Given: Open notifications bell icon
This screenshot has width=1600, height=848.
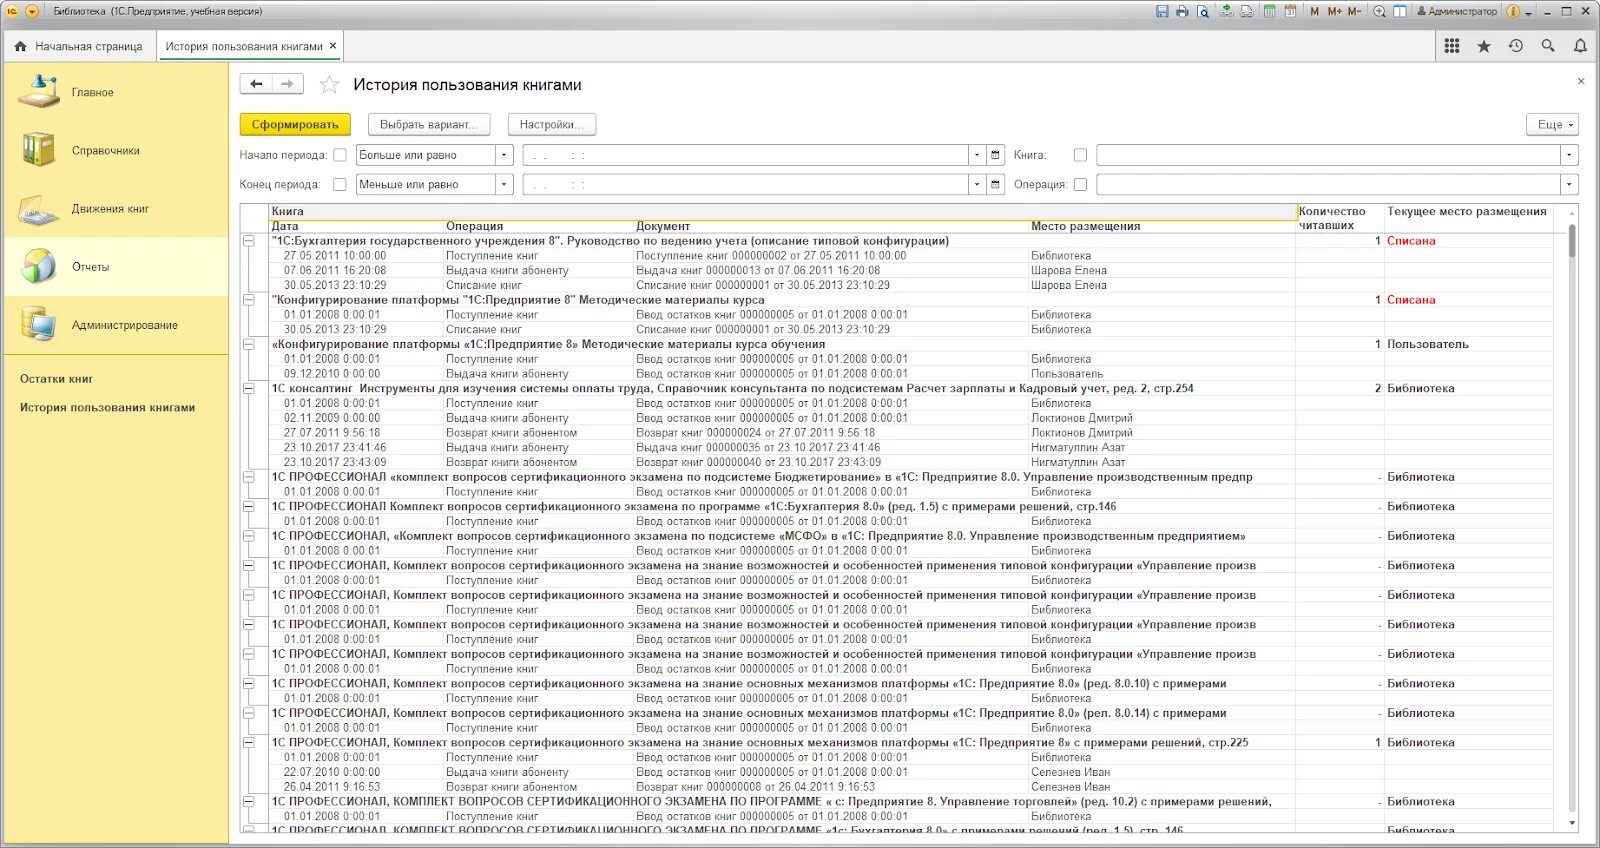Looking at the screenshot, I should click(x=1580, y=46).
